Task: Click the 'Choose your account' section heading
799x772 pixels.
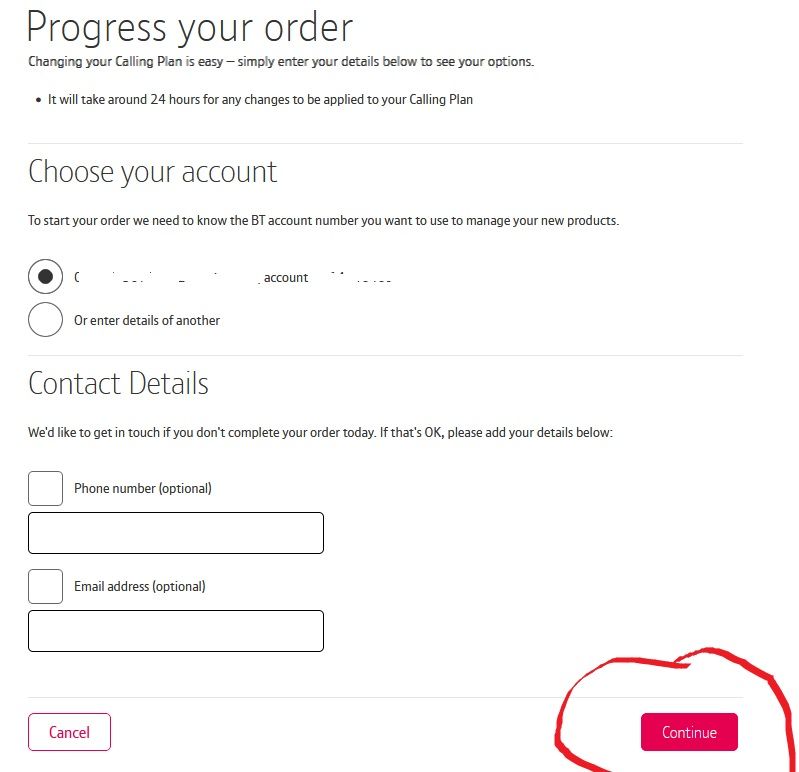Action: point(153,172)
